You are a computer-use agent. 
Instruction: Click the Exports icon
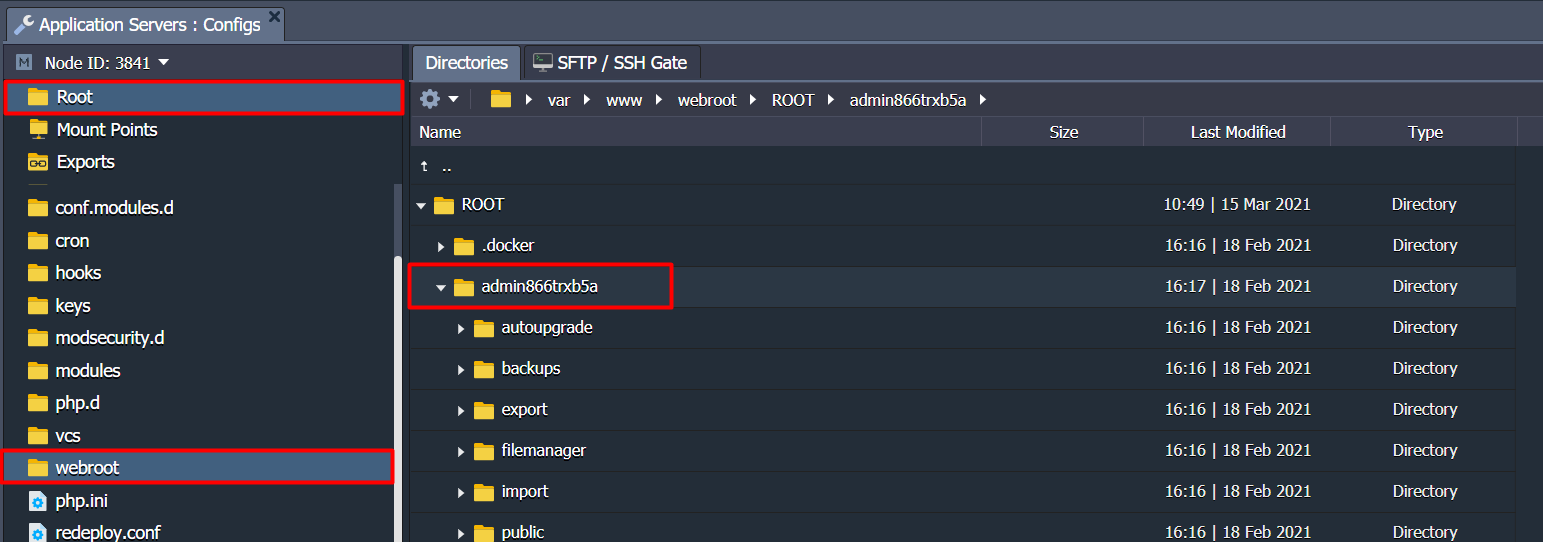tap(38, 162)
